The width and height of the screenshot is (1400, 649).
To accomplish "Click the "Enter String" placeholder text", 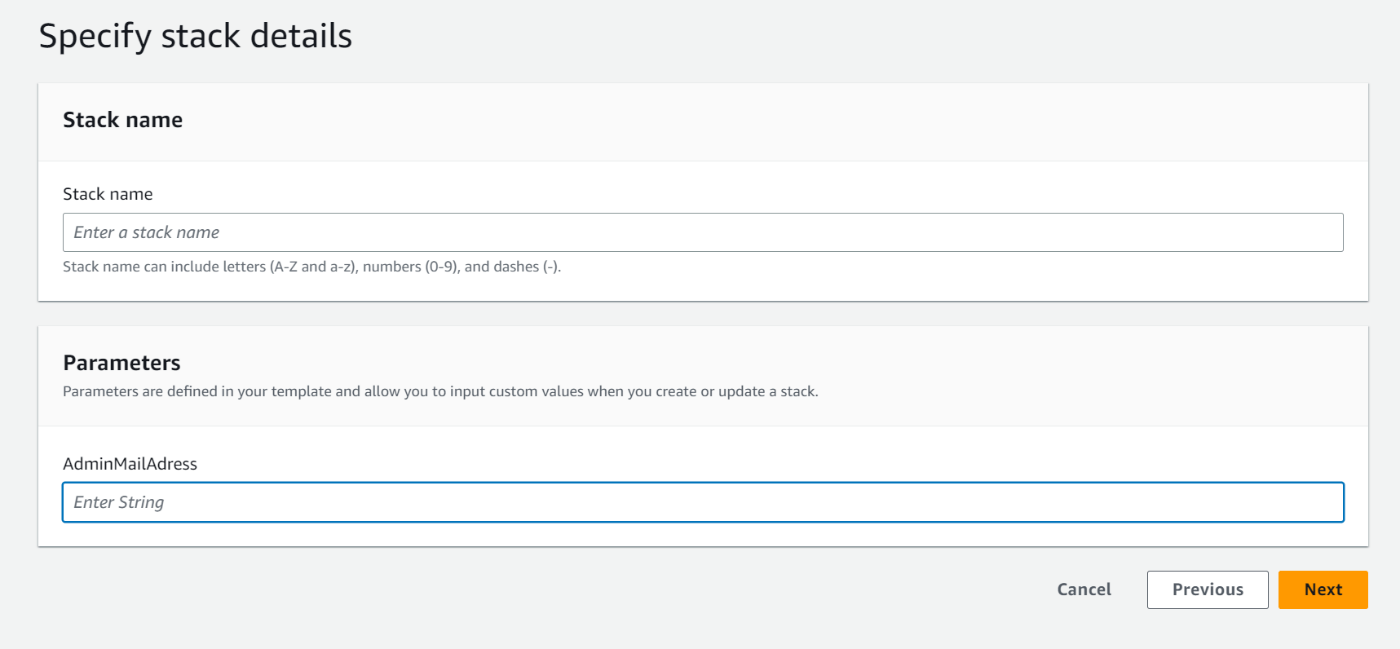I will coord(119,502).
